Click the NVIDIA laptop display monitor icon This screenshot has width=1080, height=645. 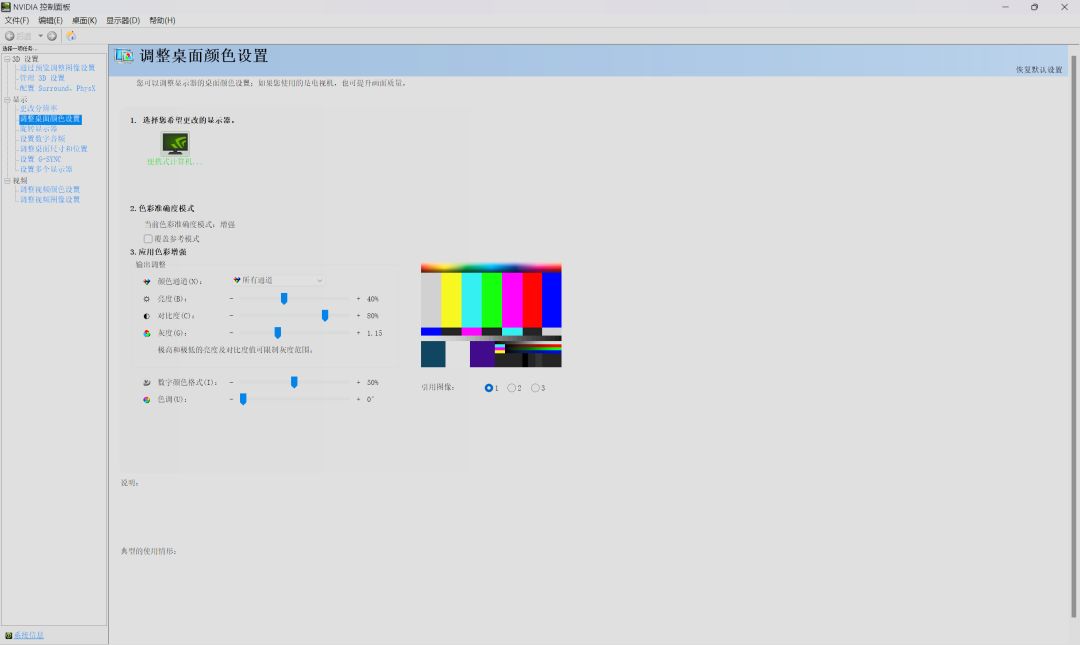(x=175, y=143)
